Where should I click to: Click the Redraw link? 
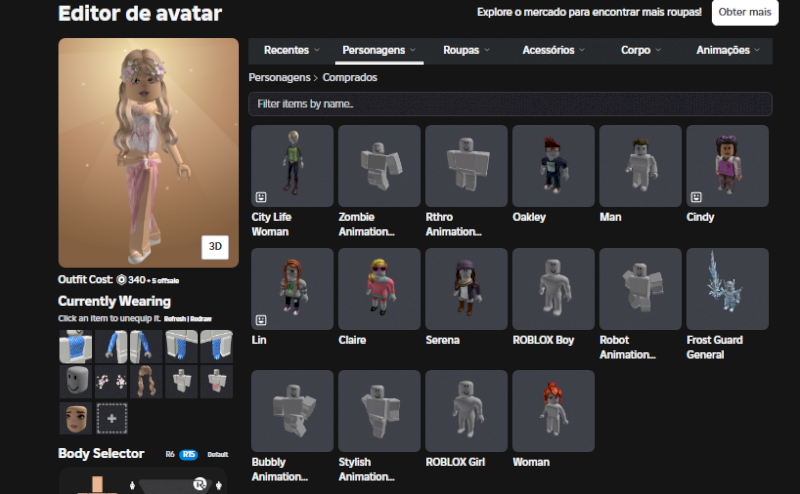click(x=201, y=319)
